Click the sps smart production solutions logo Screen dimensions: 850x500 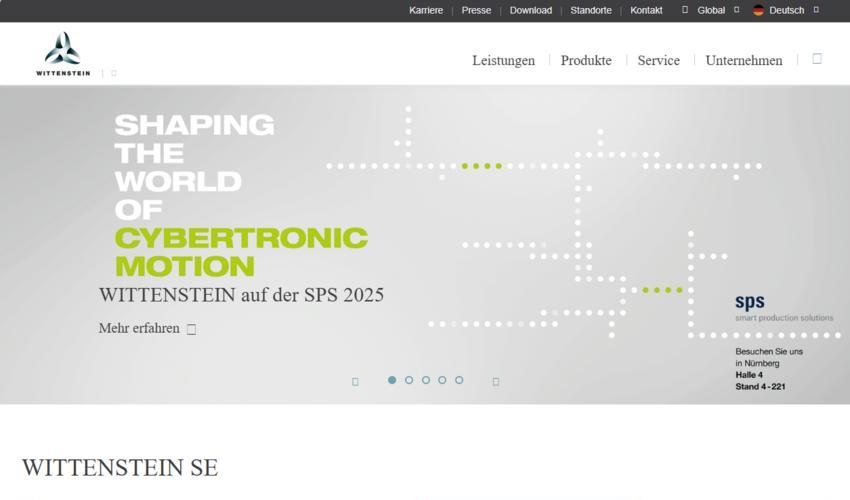pyautogui.click(x=784, y=307)
